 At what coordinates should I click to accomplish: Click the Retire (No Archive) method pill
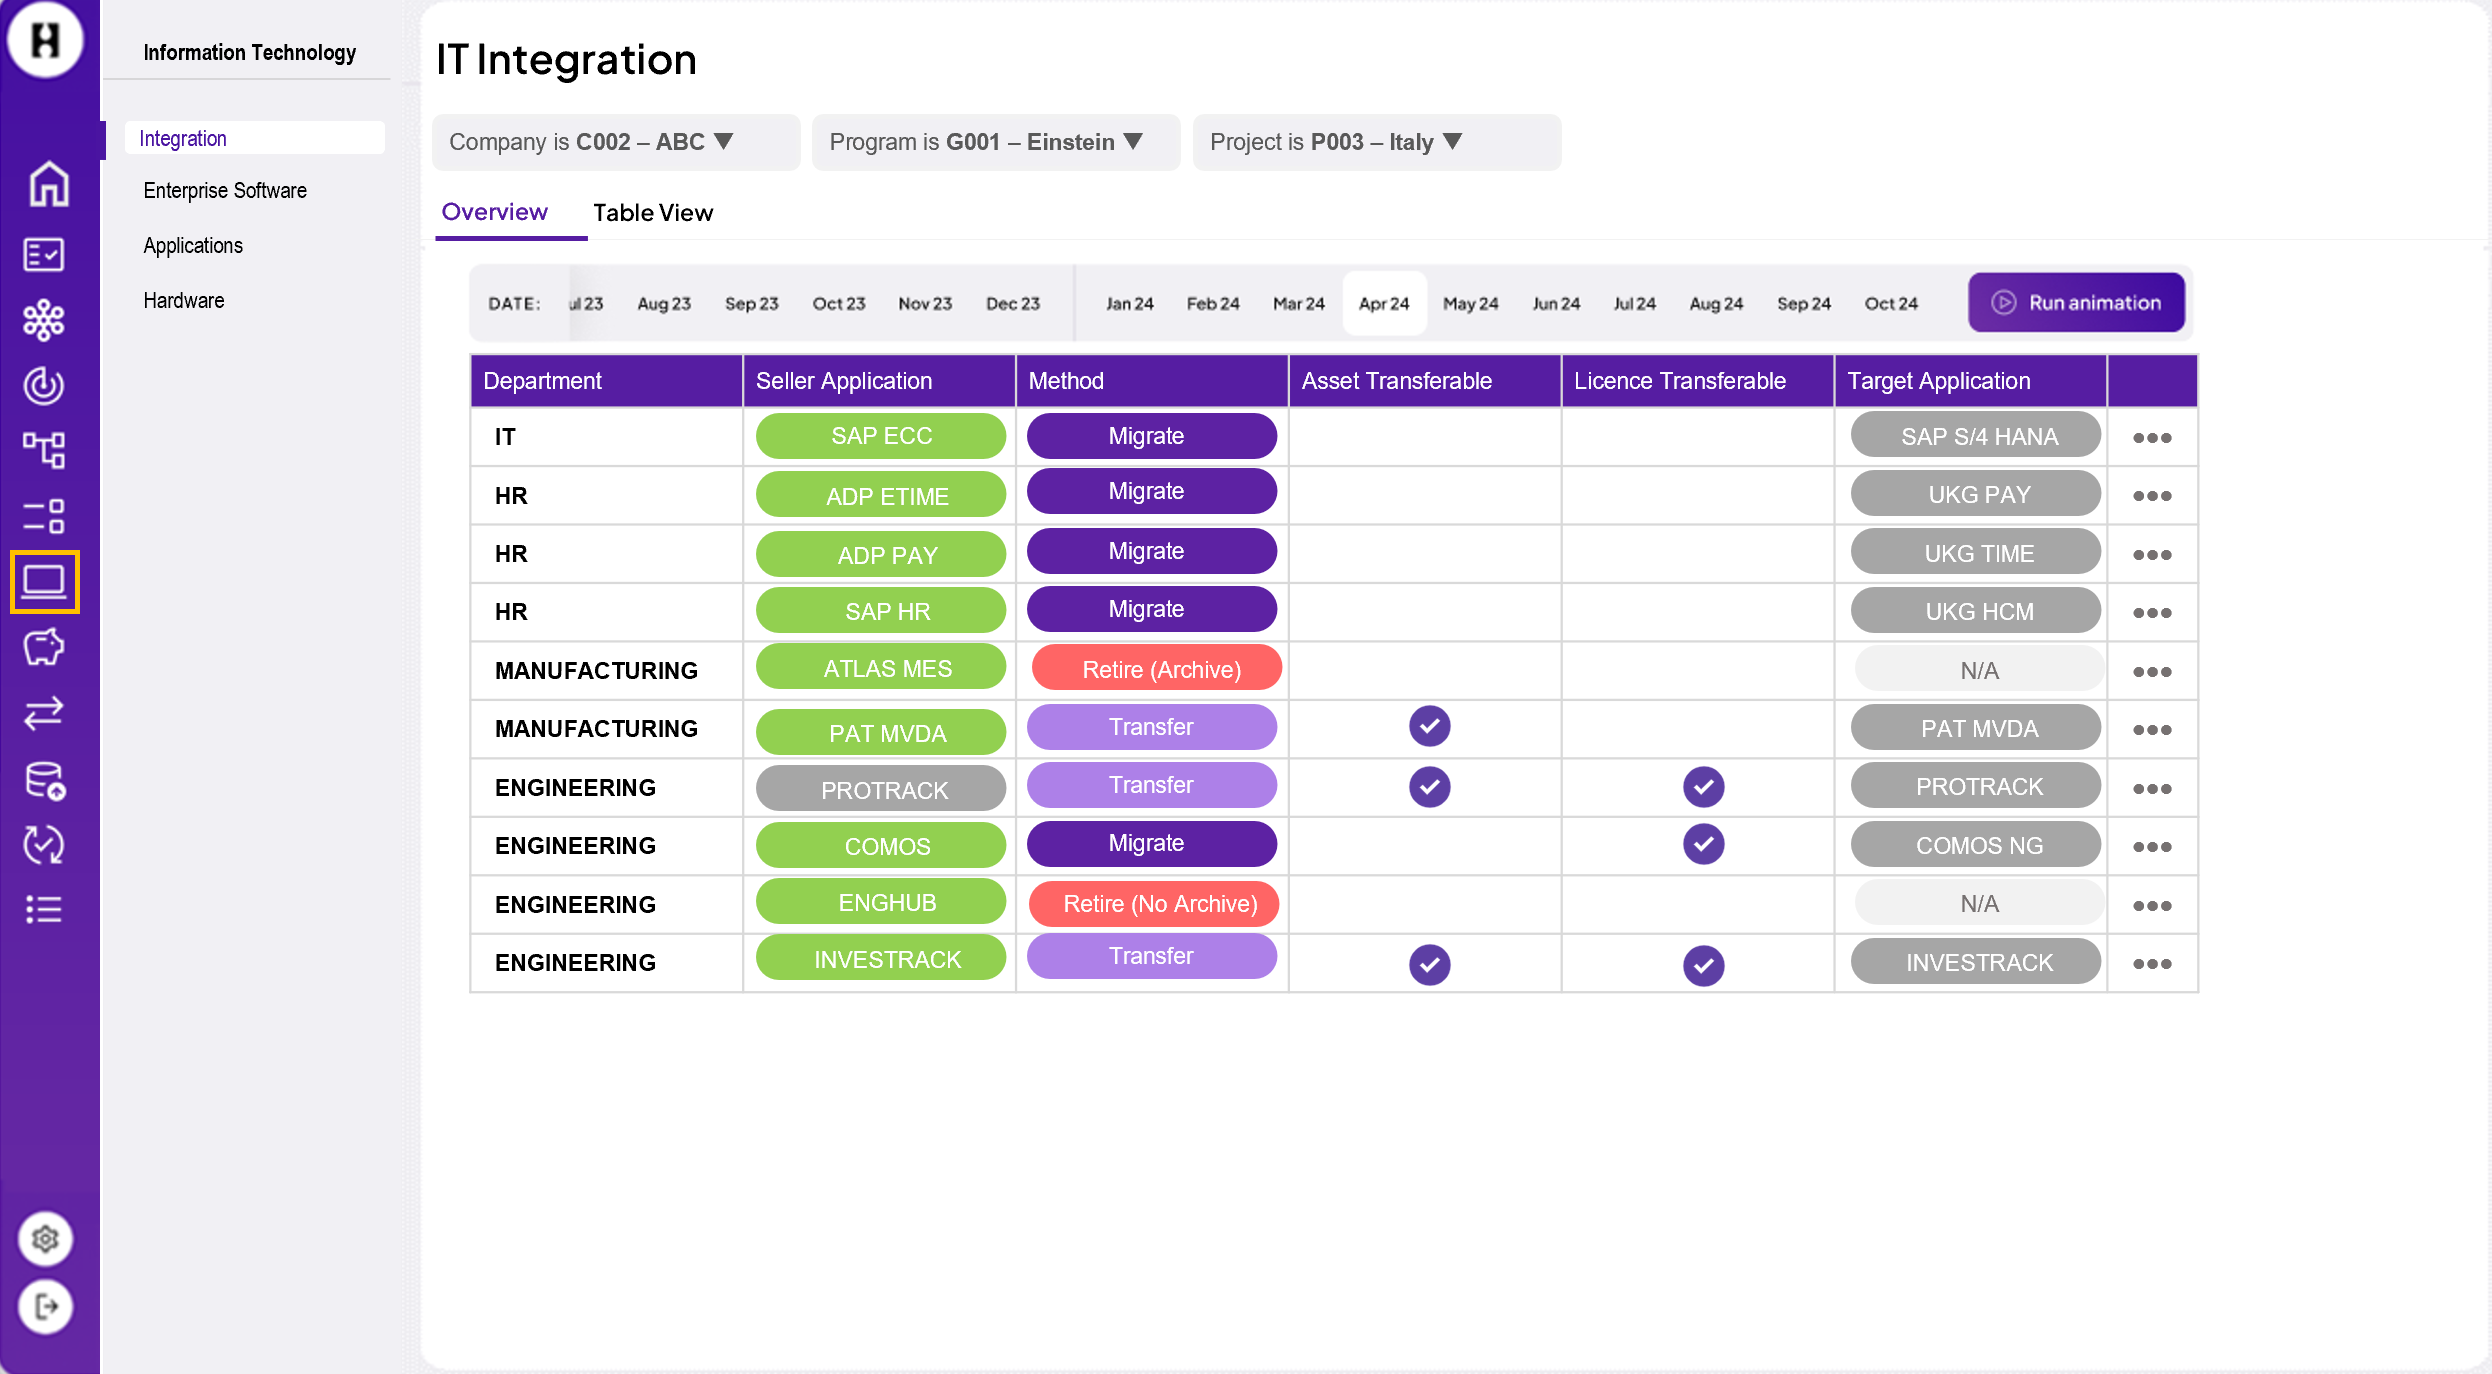coord(1156,904)
